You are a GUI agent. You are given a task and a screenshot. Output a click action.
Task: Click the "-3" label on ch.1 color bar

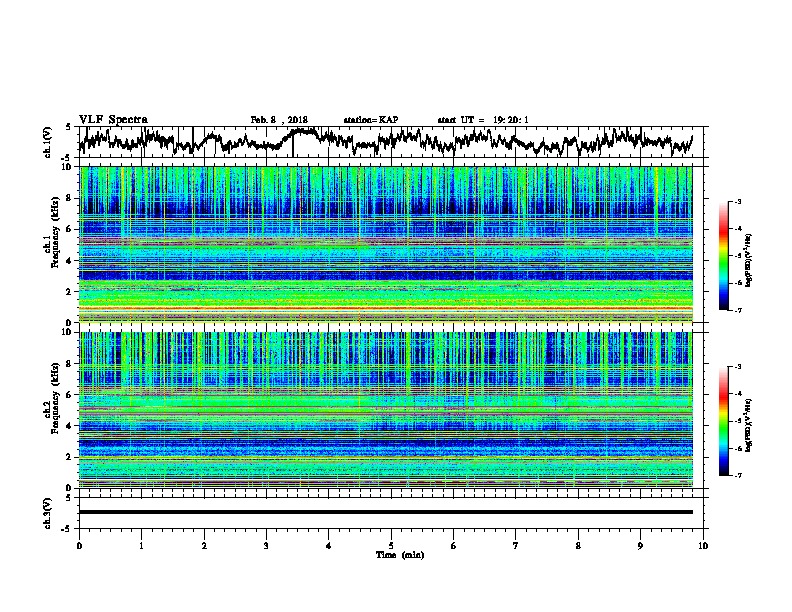pyautogui.click(x=737, y=201)
